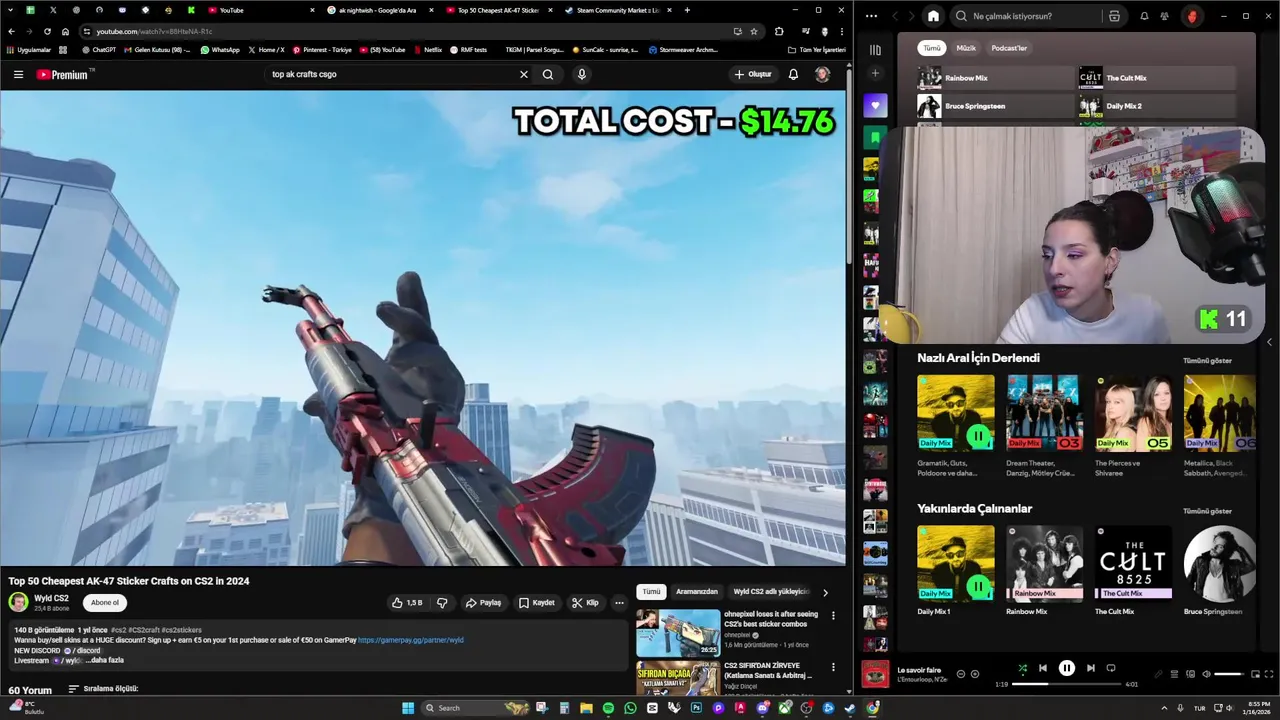
Task: Go to Spotify Home button
Action: coord(933,16)
